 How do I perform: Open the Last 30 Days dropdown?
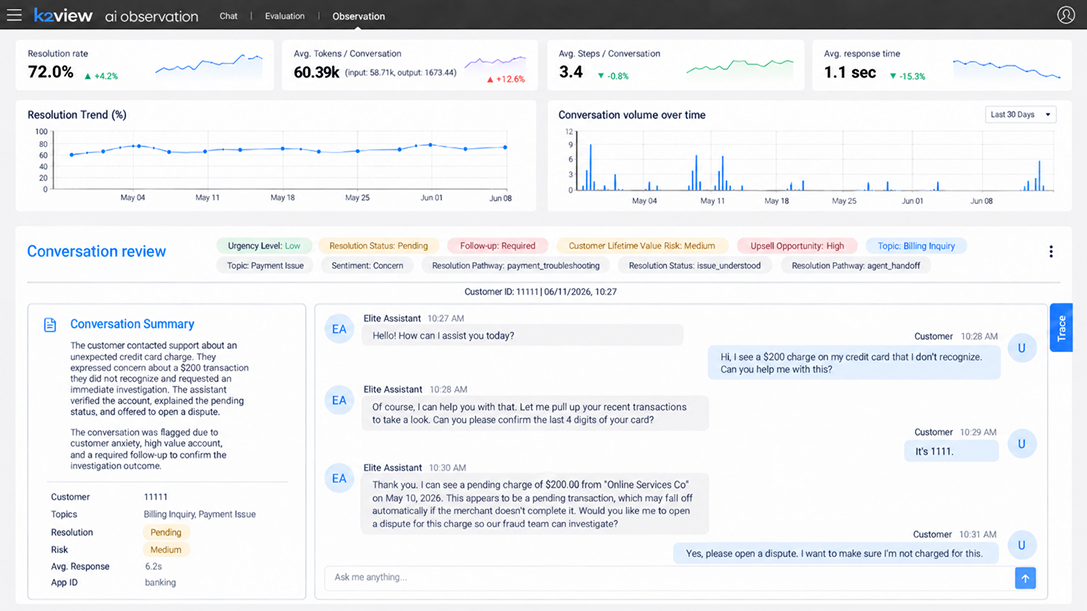pos(1020,114)
